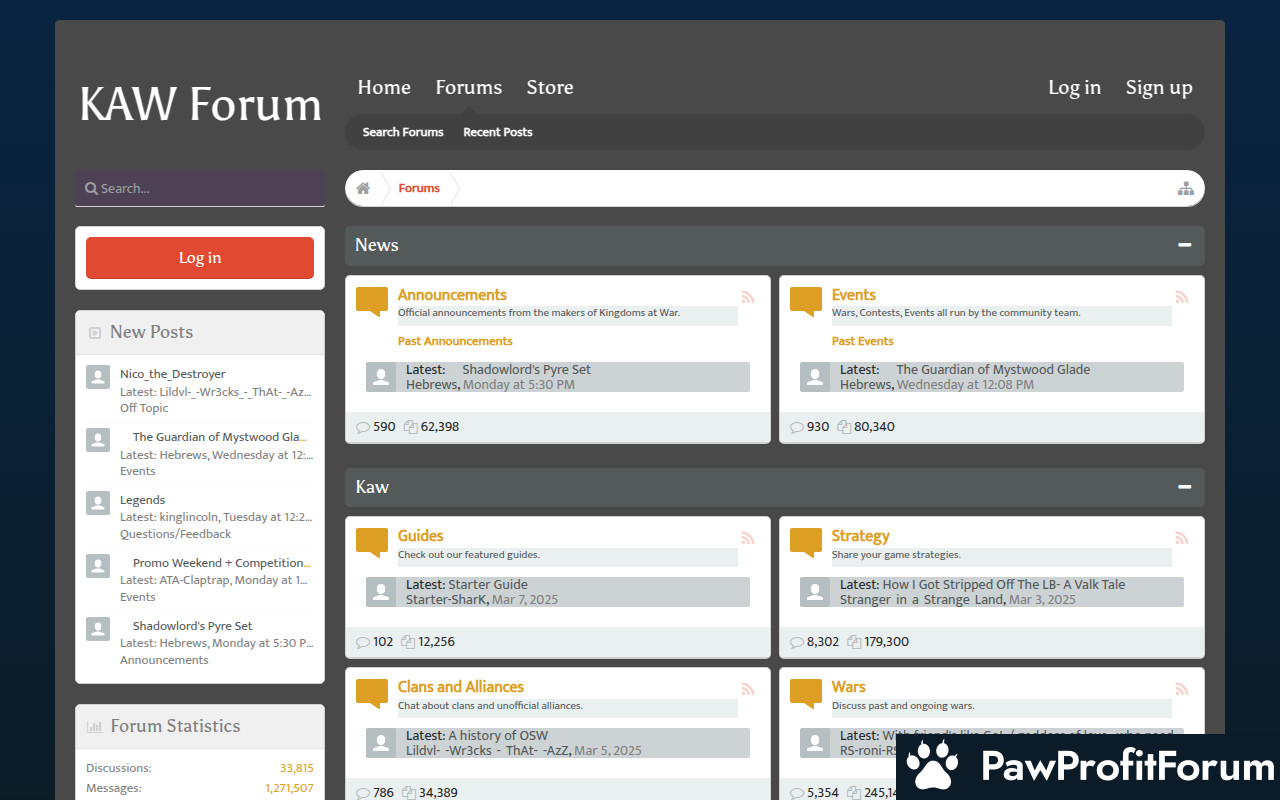Click the red Log in button in sidebar
1280x800 pixels.
[x=200, y=258]
